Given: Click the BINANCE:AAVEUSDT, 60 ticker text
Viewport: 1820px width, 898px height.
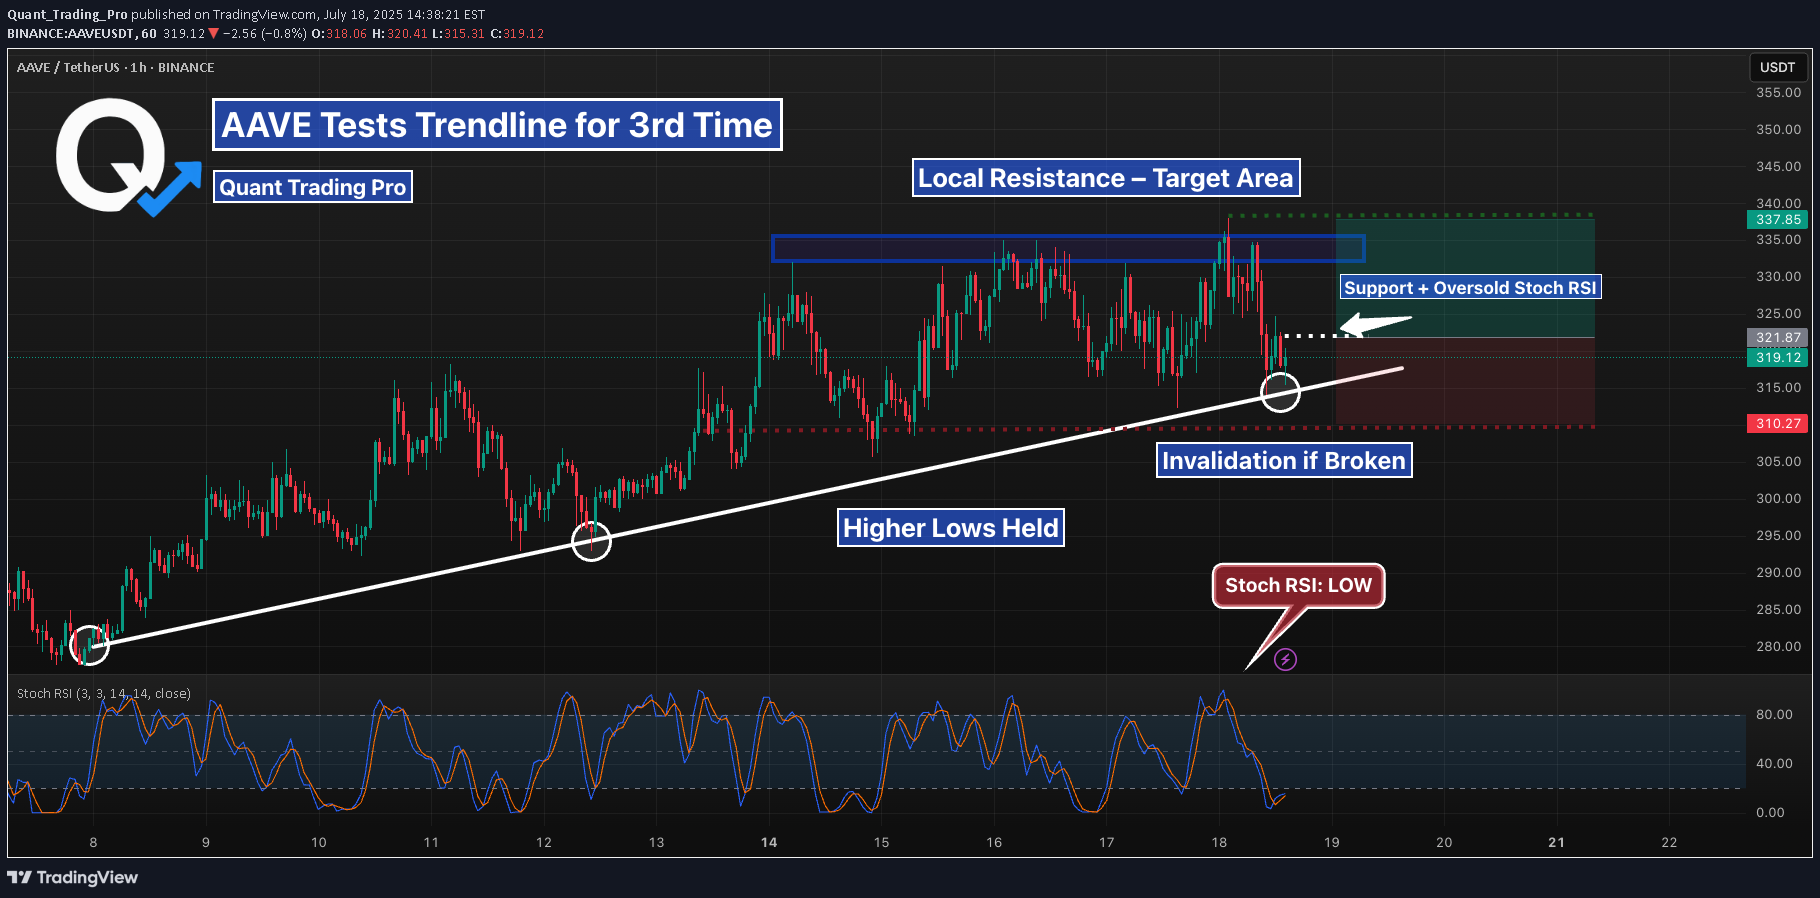Looking at the screenshot, I should click(82, 33).
